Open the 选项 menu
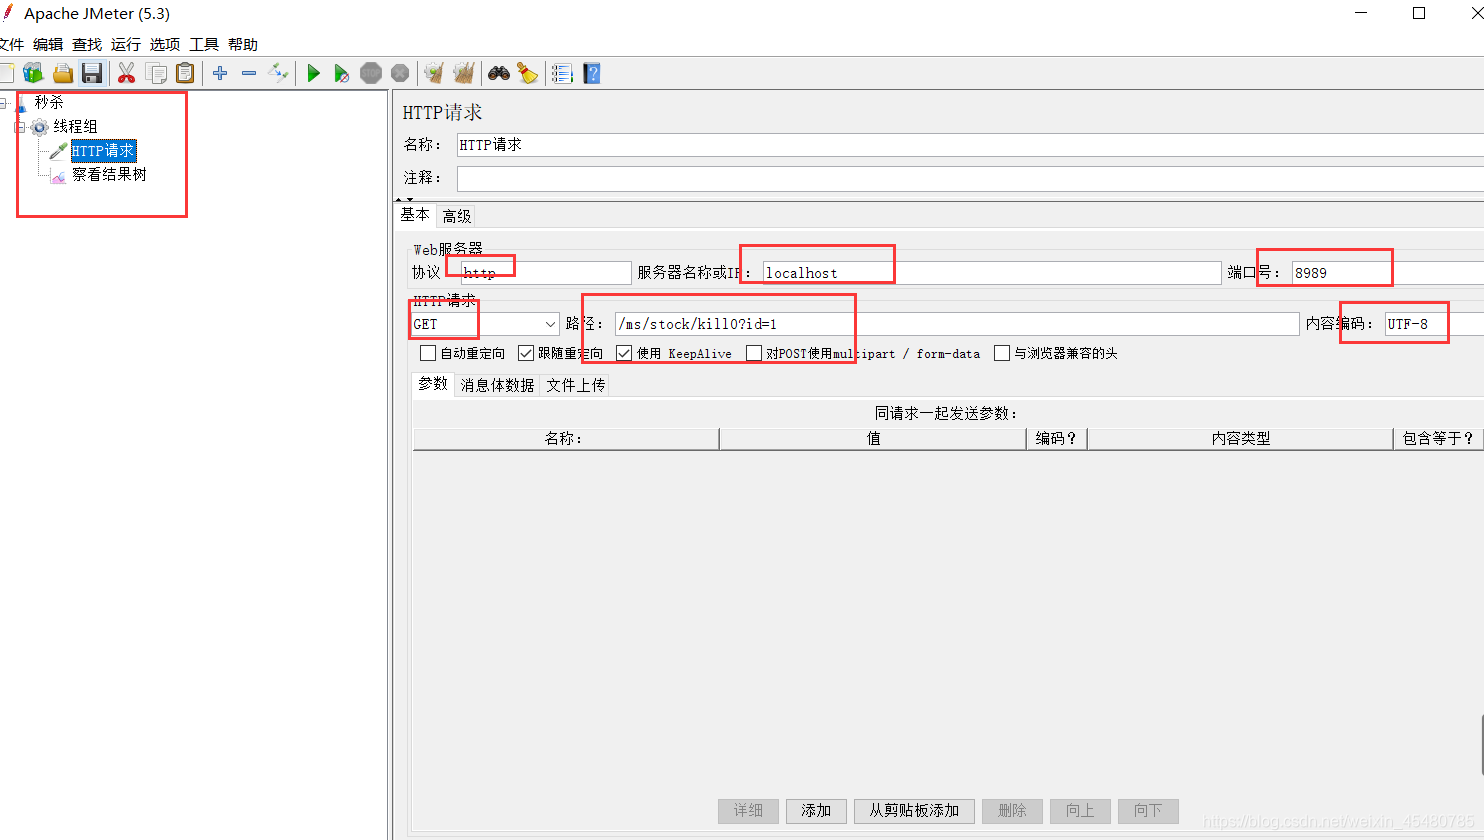 [x=165, y=44]
